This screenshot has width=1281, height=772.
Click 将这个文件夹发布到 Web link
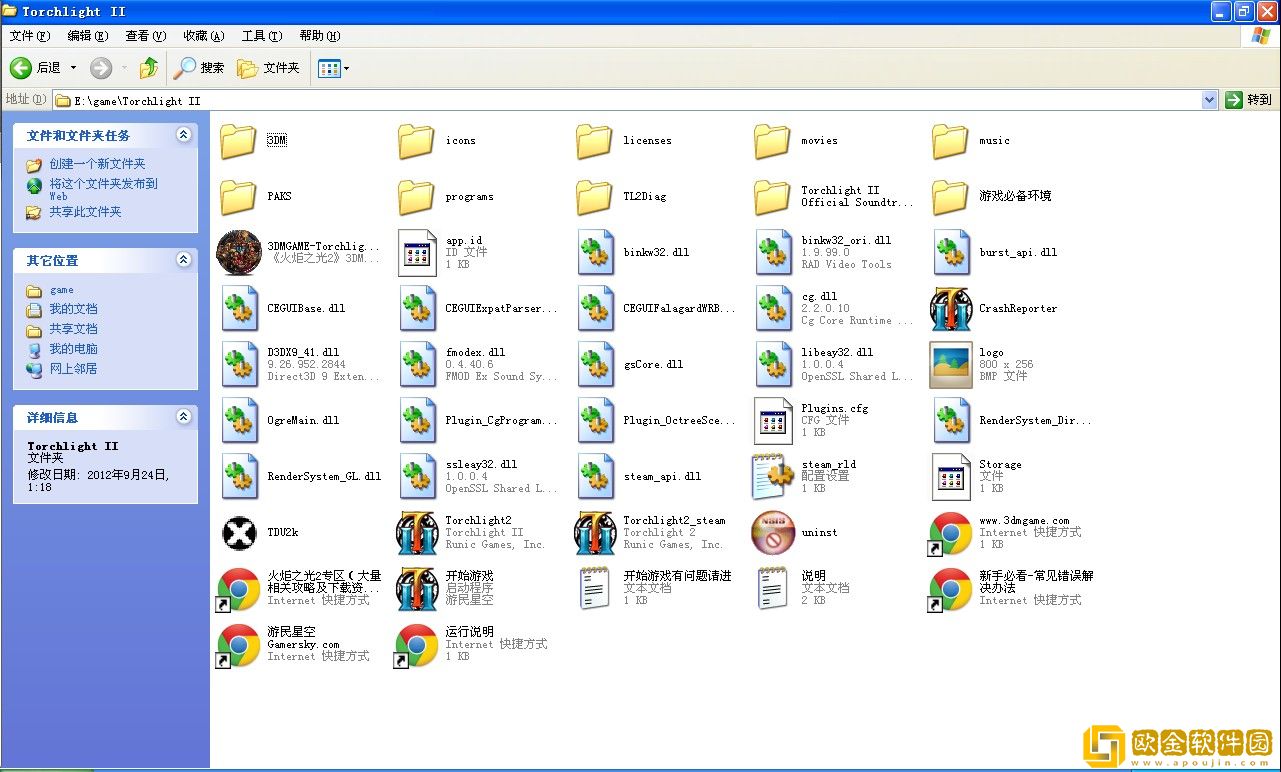pos(103,189)
